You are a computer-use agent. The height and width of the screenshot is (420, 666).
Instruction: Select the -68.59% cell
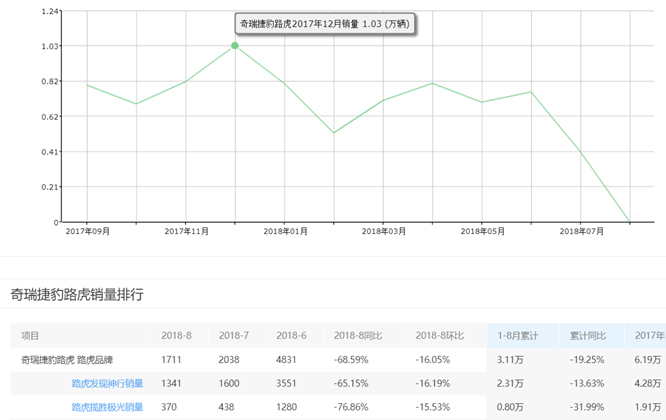tap(351, 360)
